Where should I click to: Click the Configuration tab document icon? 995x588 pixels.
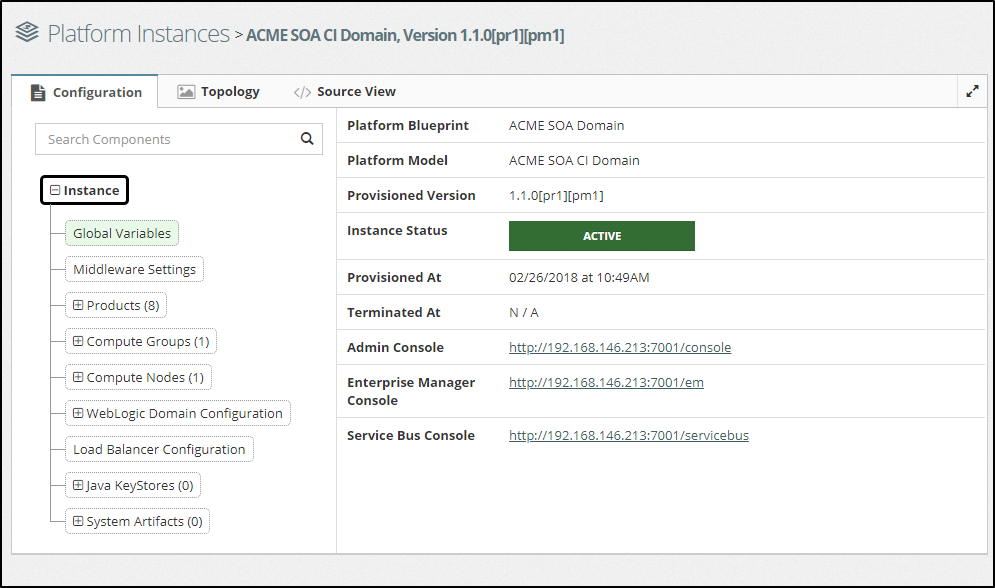[x=38, y=92]
